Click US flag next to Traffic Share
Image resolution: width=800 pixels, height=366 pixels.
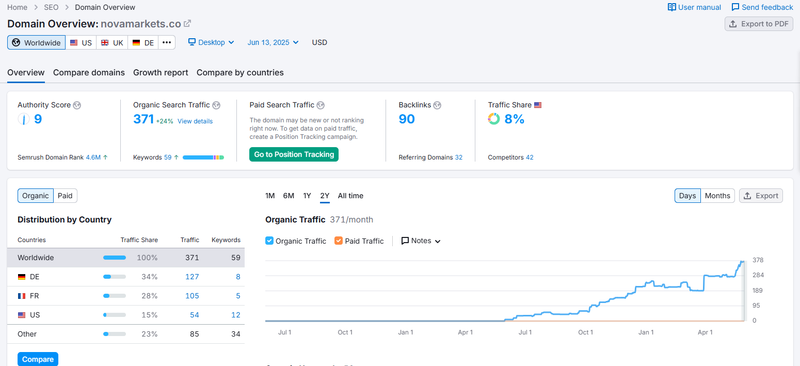pos(538,105)
